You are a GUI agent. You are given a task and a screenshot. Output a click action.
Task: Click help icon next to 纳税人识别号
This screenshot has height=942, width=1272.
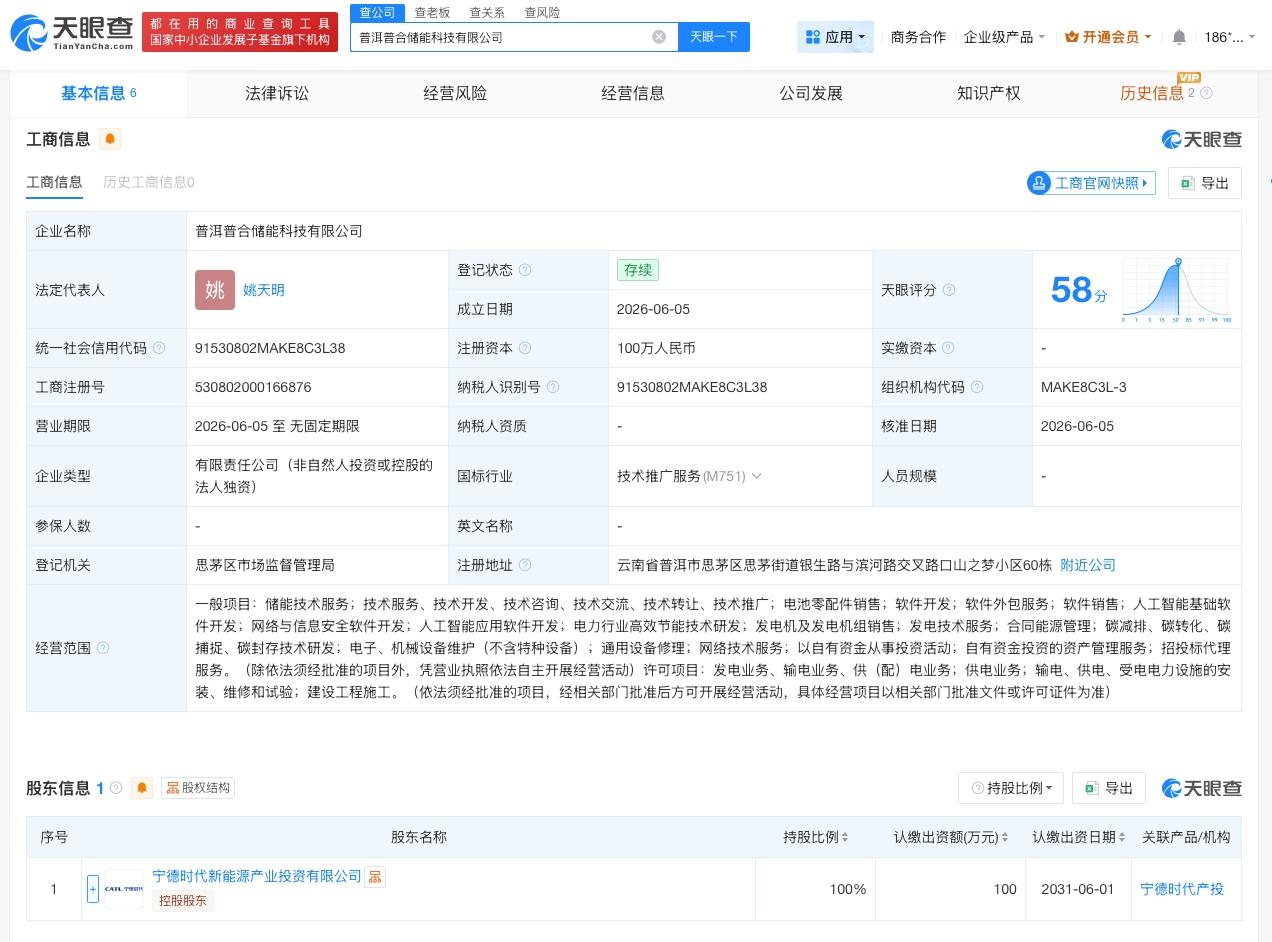pos(553,387)
